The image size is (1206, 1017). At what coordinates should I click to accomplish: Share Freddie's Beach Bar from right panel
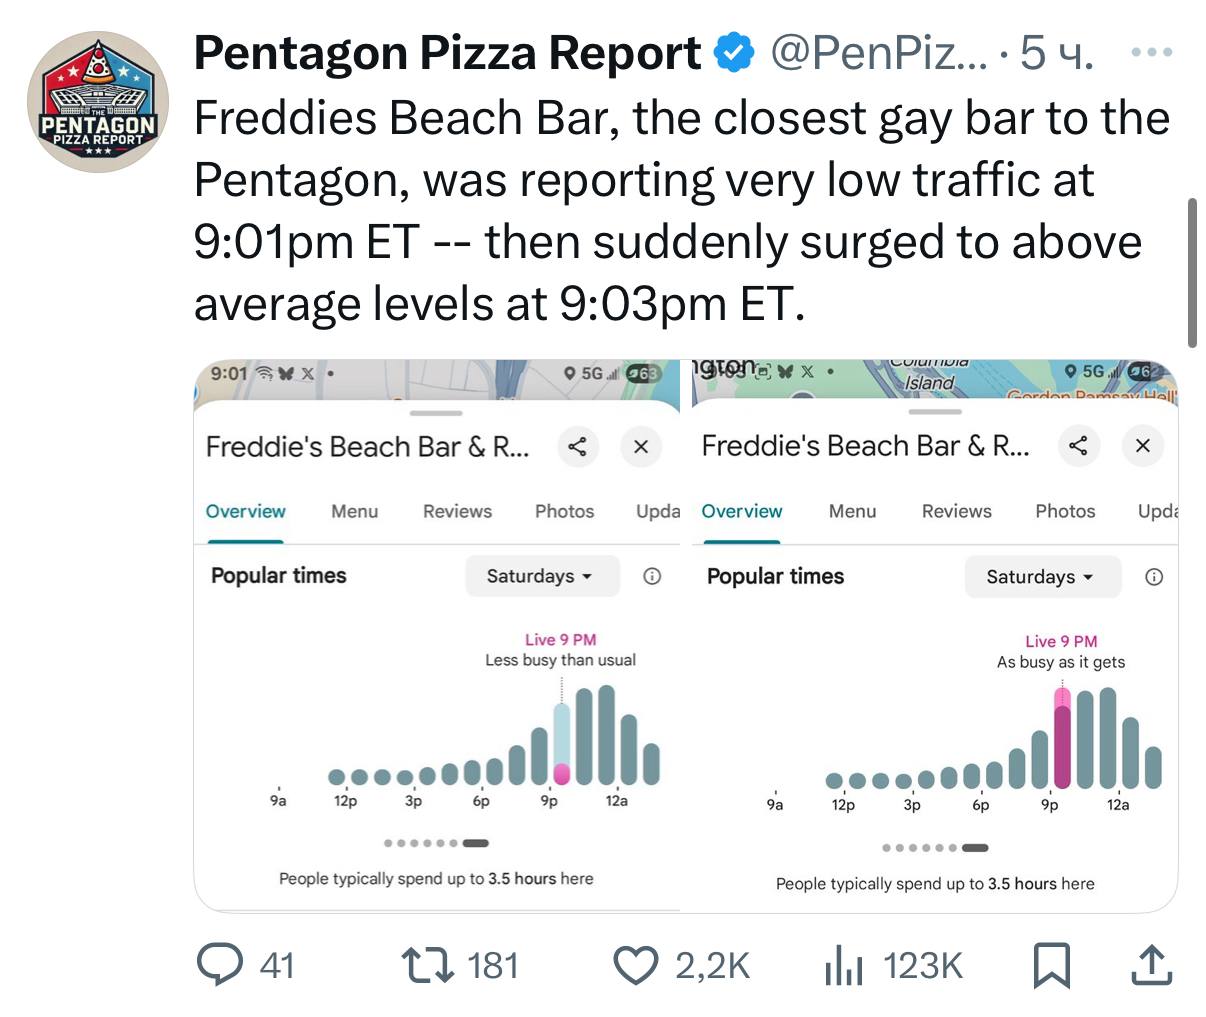(1078, 445)
